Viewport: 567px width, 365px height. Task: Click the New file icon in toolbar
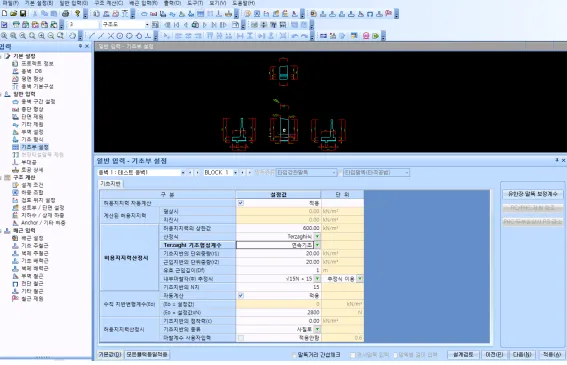4,14
